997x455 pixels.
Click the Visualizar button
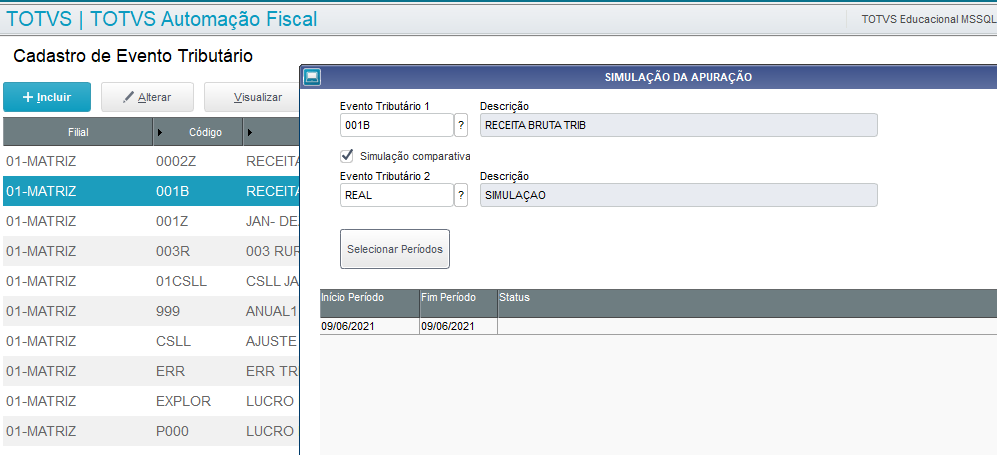coord(251,97)
